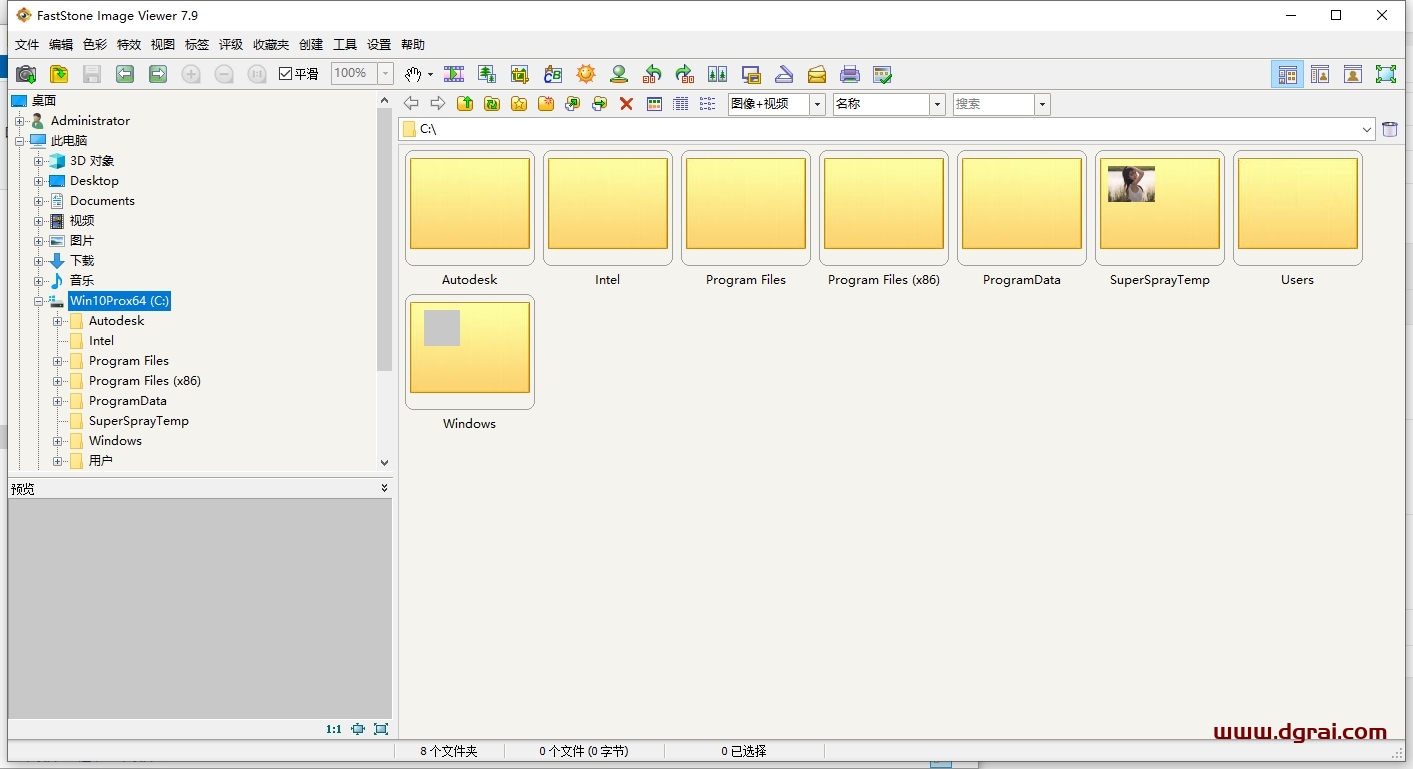Open the 工具 menu
This screenshot has height=769, width=1413.
tap(344, 45)
